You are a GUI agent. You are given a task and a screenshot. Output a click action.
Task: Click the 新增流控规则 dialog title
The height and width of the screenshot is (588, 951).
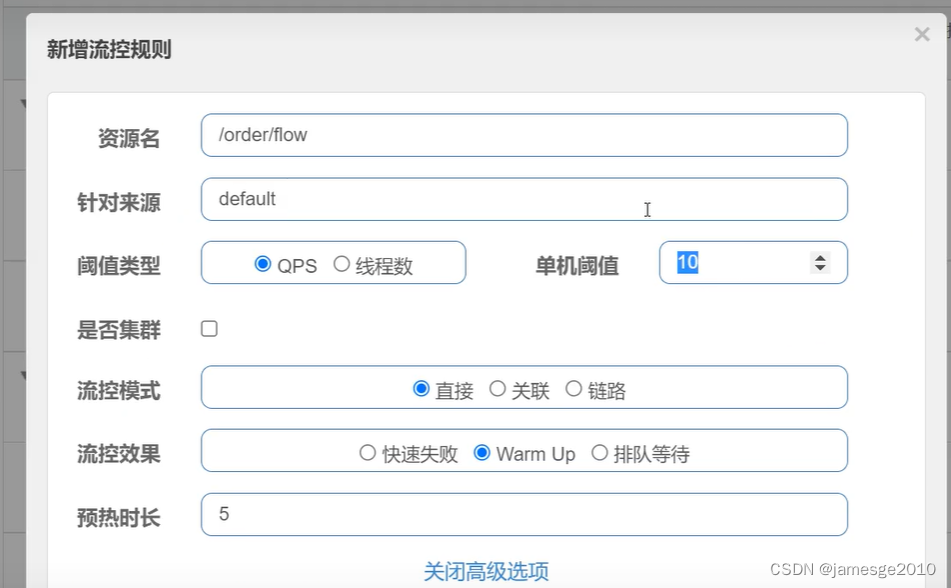(x=109, y=49)
